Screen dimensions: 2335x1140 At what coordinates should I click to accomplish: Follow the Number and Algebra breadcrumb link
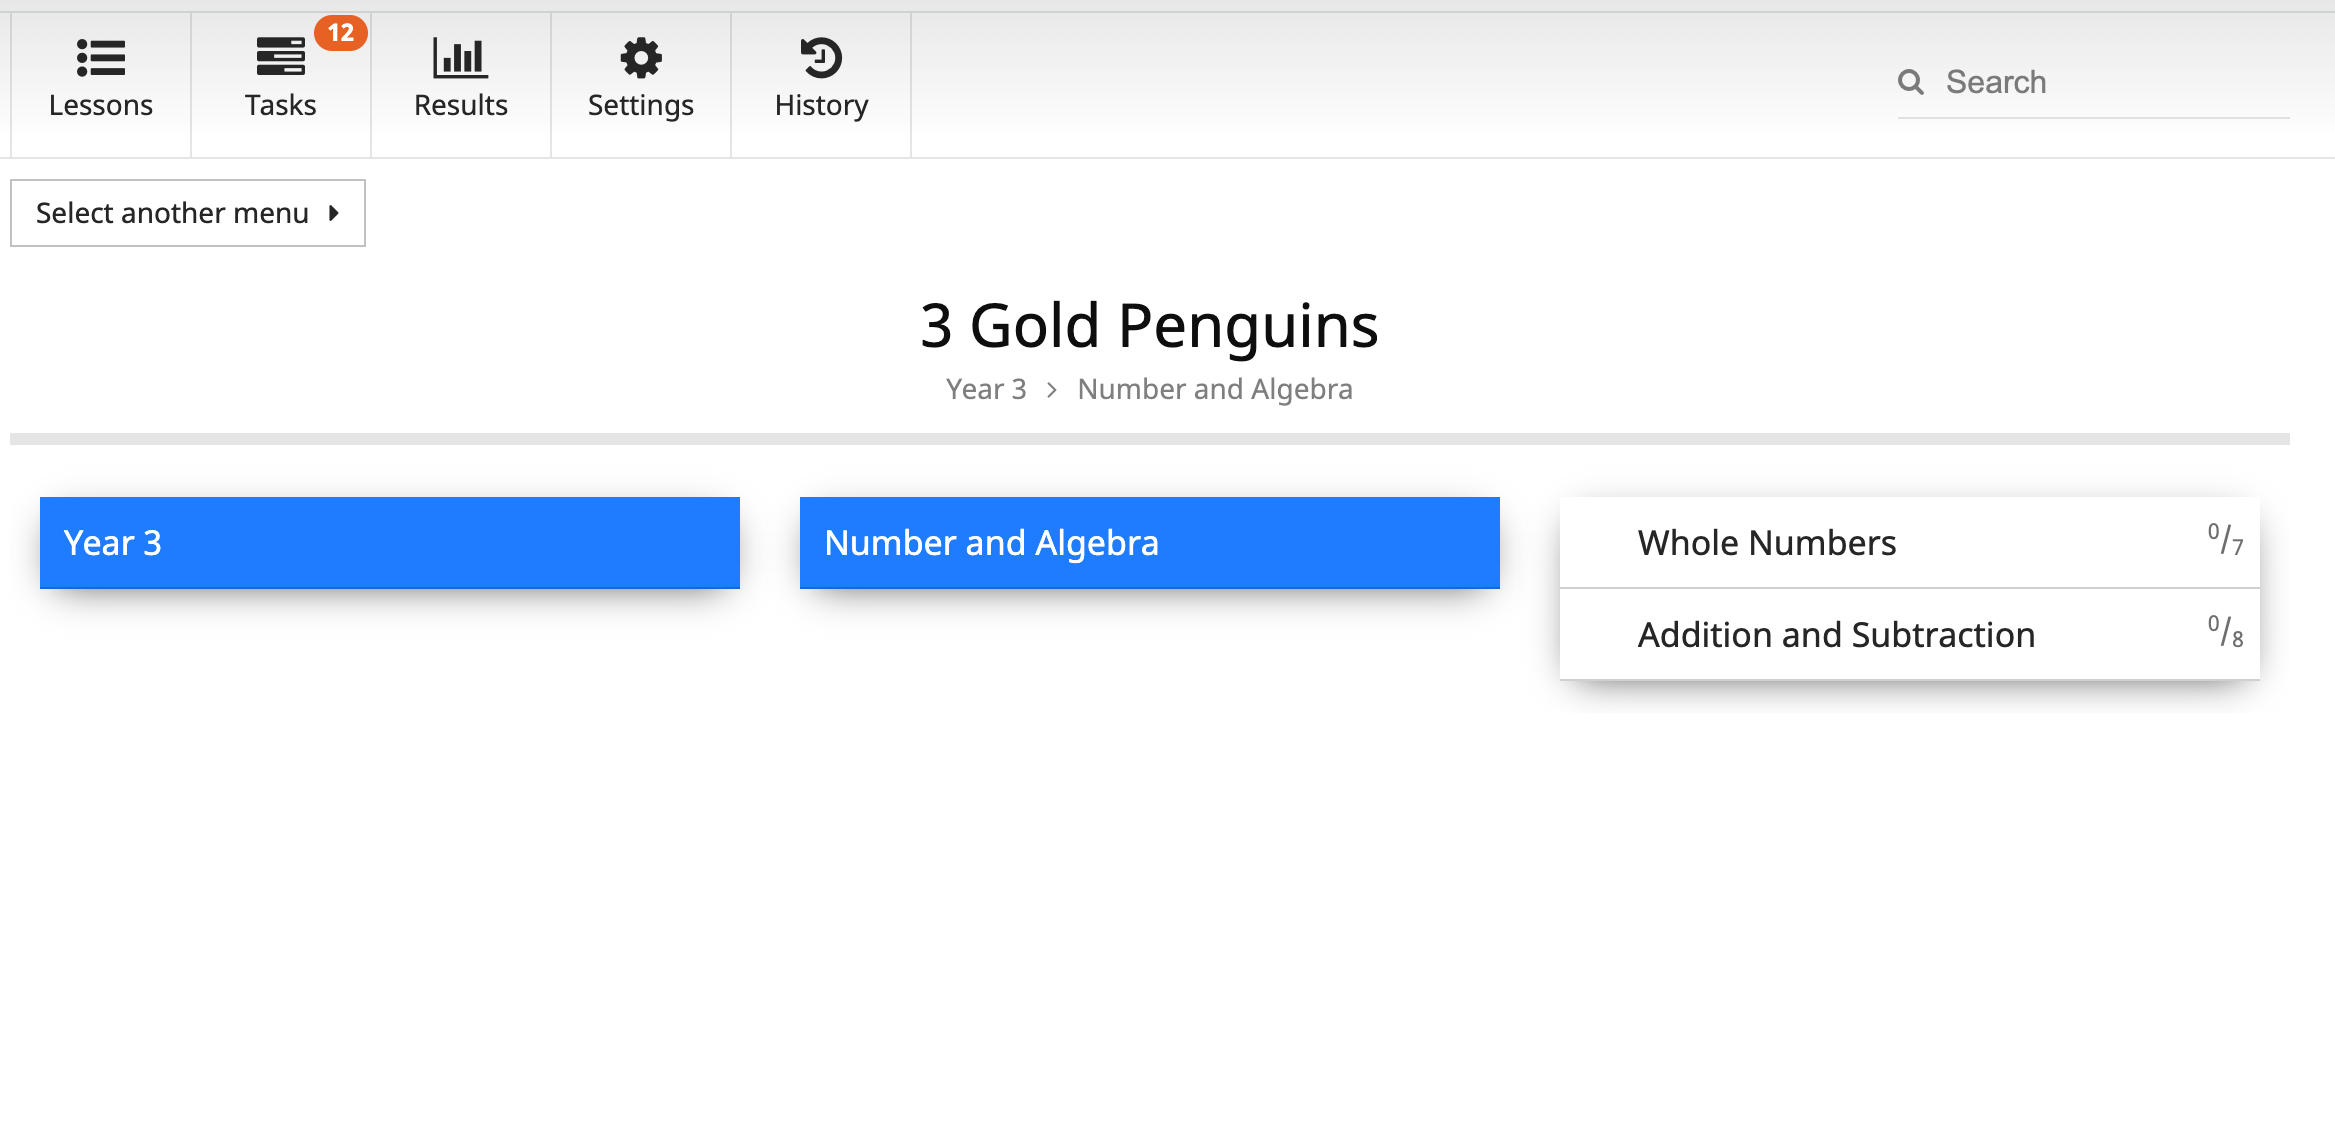tap(1215, 390)
